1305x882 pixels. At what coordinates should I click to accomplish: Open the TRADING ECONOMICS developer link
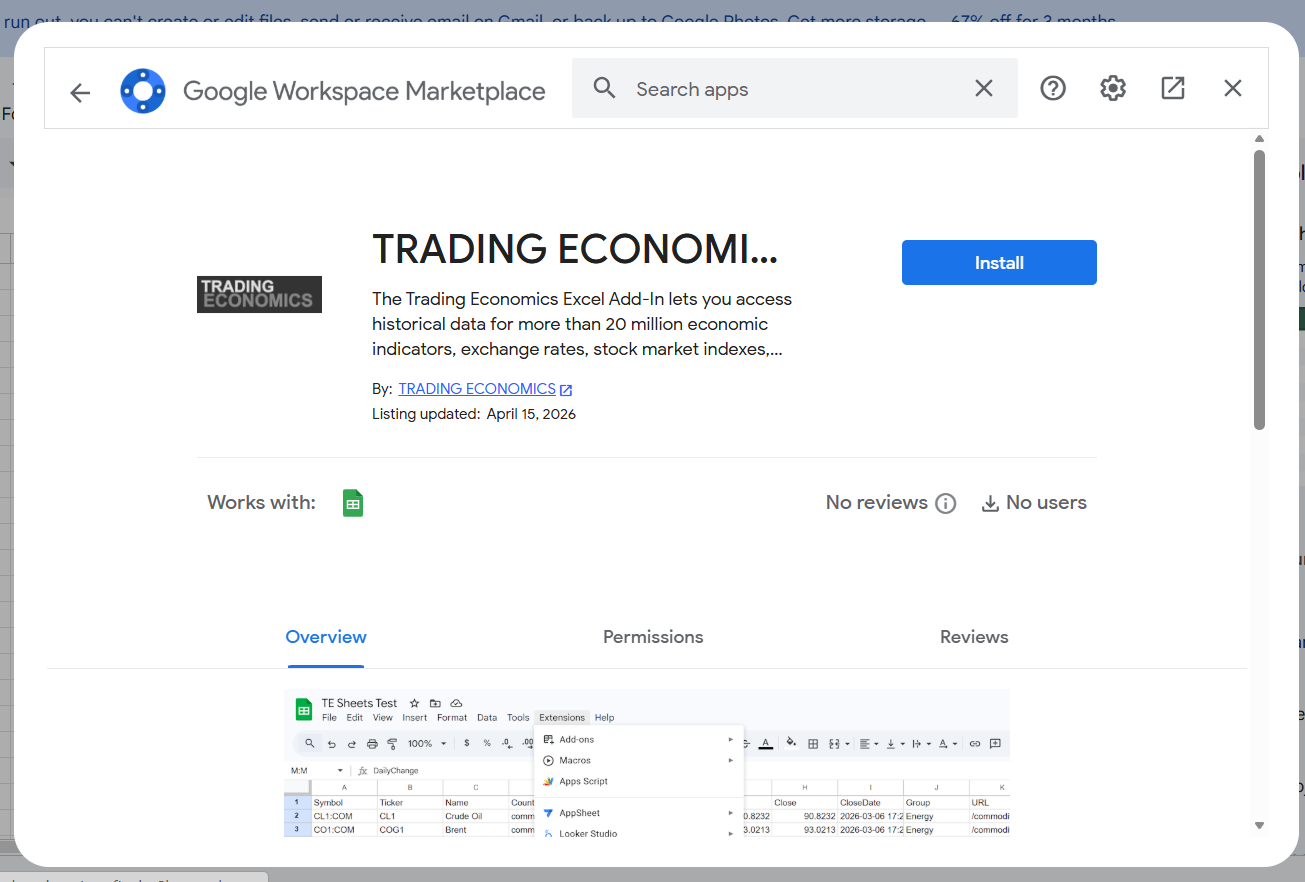[x=477, y=389]
